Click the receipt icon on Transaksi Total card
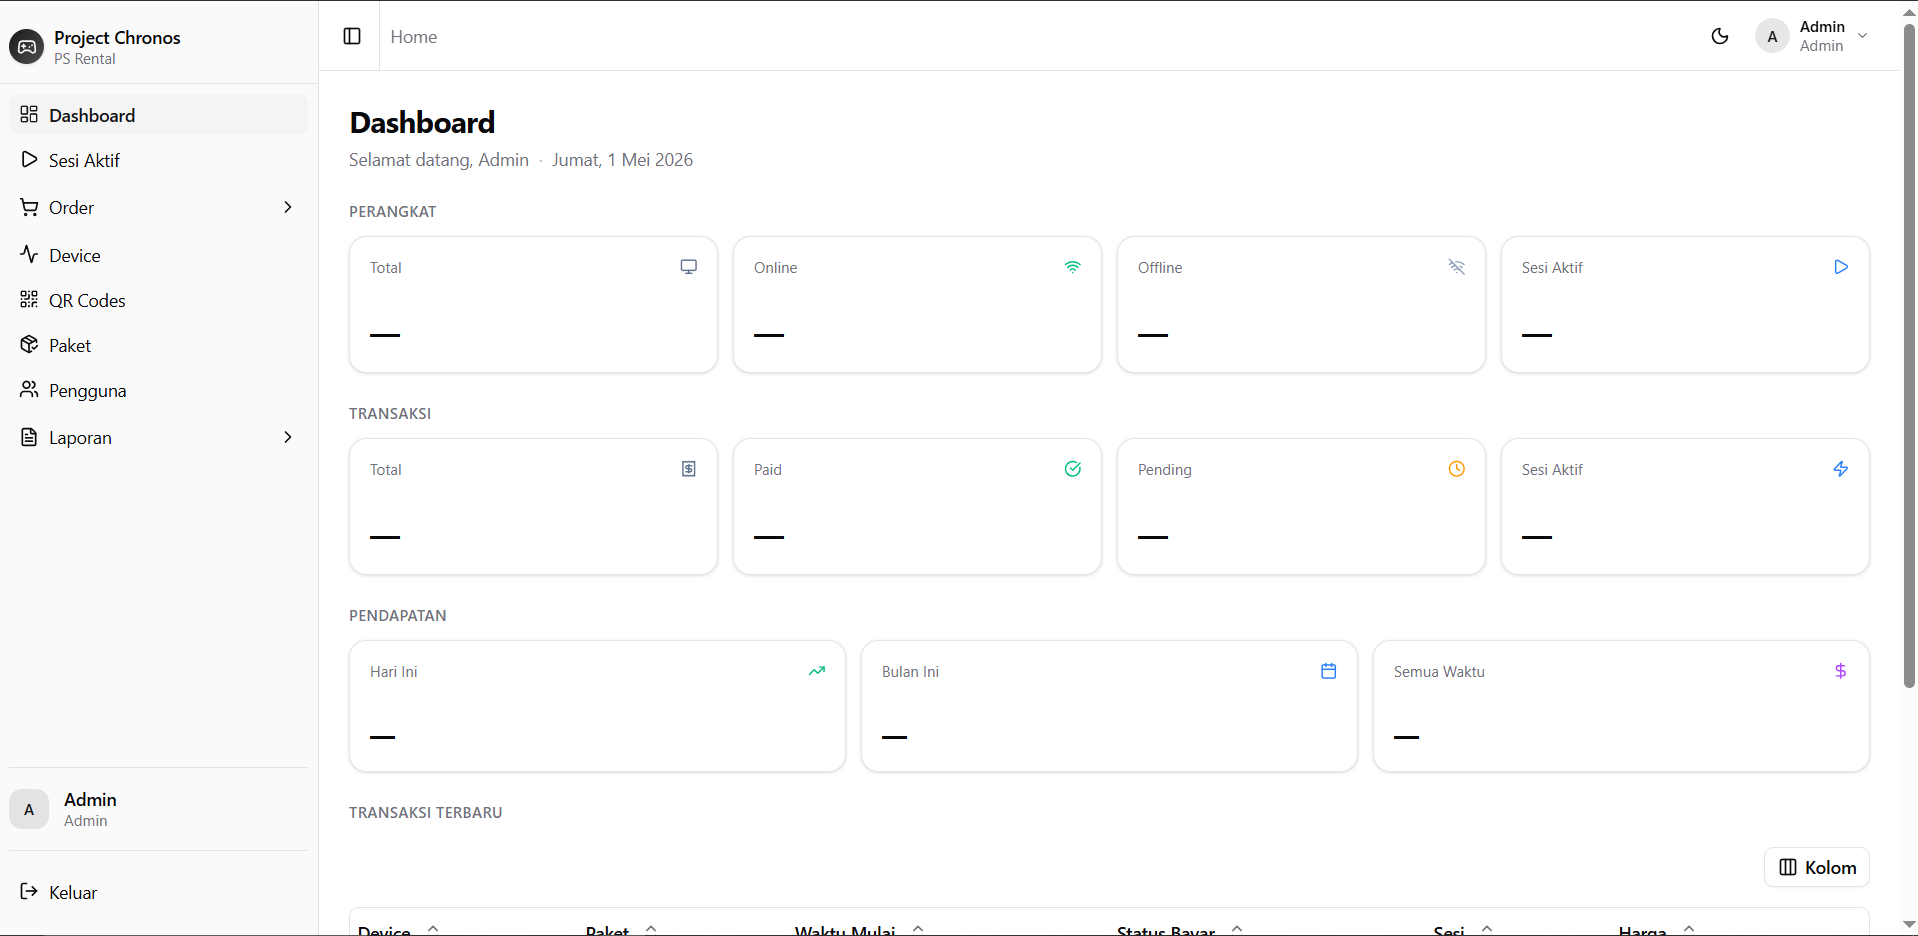This screenshot has height=936, width=1918. [689, 469]
